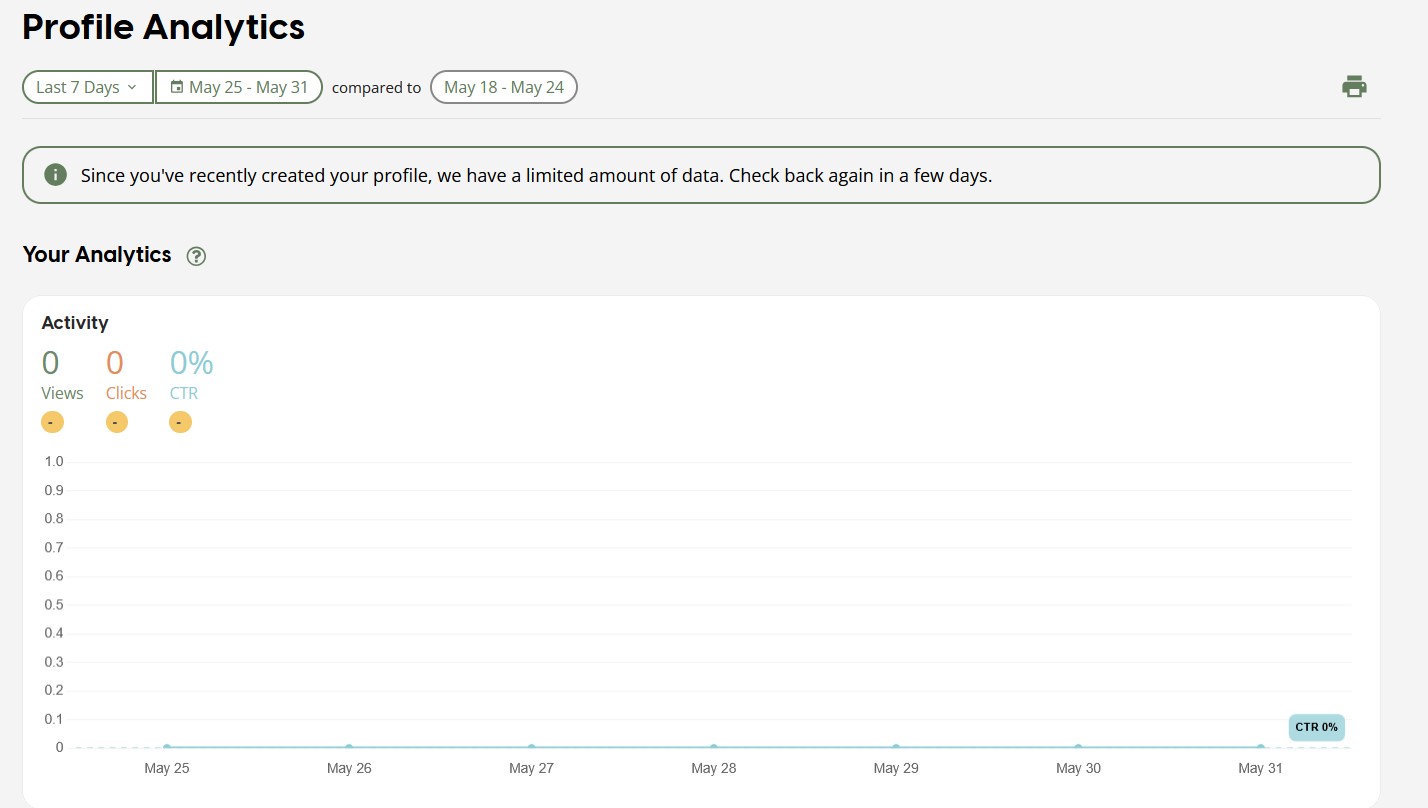The height and width of the screenshot is (808, 1428).
Task: Click the calendar icon in the date range
Action: tap(177, 87)
